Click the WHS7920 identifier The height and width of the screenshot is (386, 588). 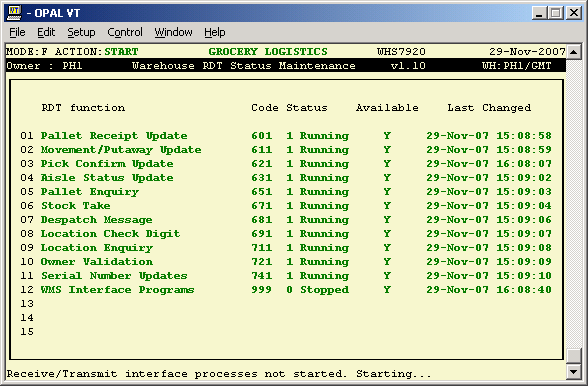pos(401,51)
